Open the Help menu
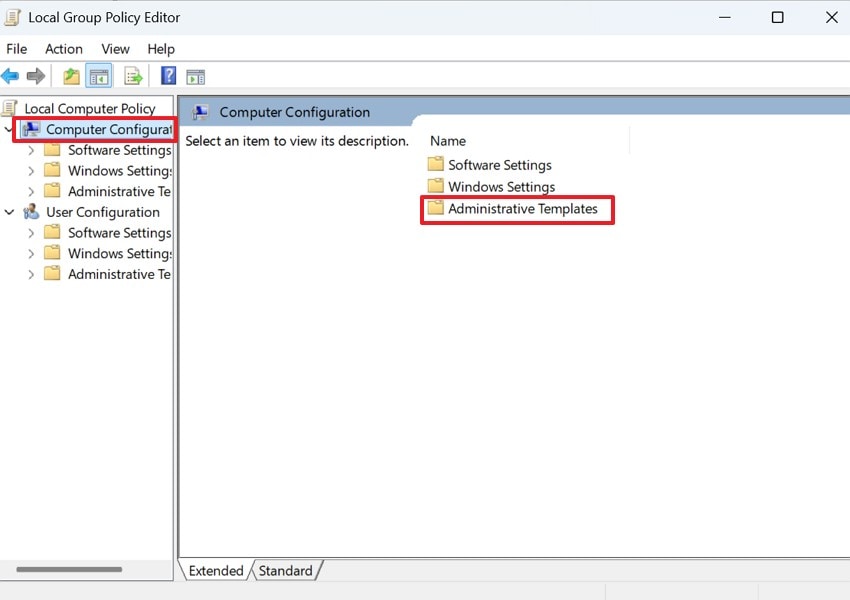This screenshot has height=600, width=850. click(161, 49)
